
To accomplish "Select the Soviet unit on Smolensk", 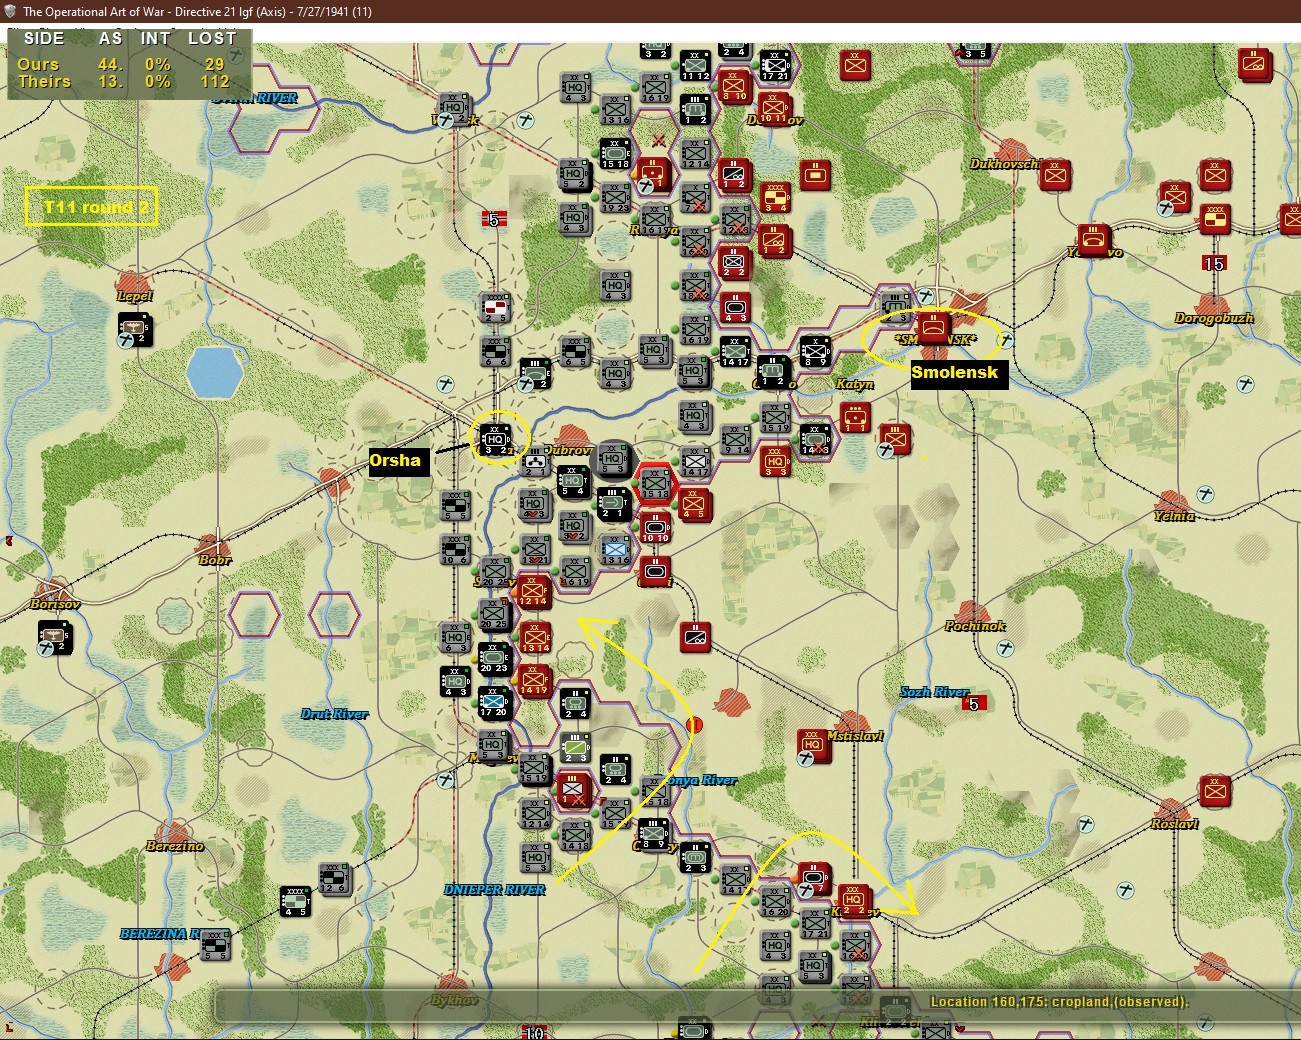I will (x=934, y=327).
